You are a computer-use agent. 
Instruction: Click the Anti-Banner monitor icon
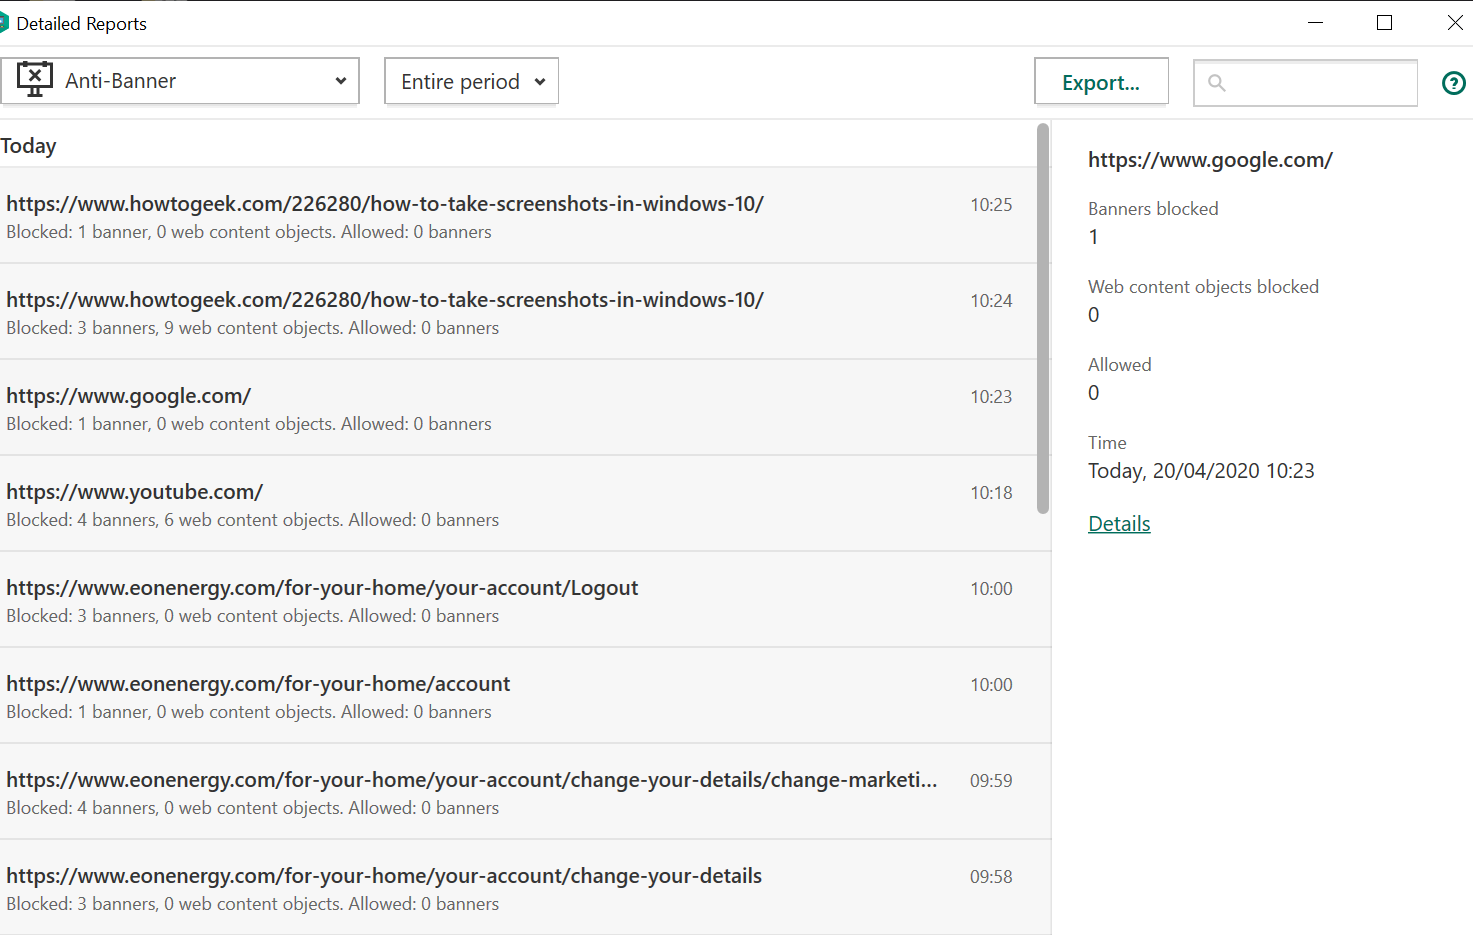coord(34,80)
